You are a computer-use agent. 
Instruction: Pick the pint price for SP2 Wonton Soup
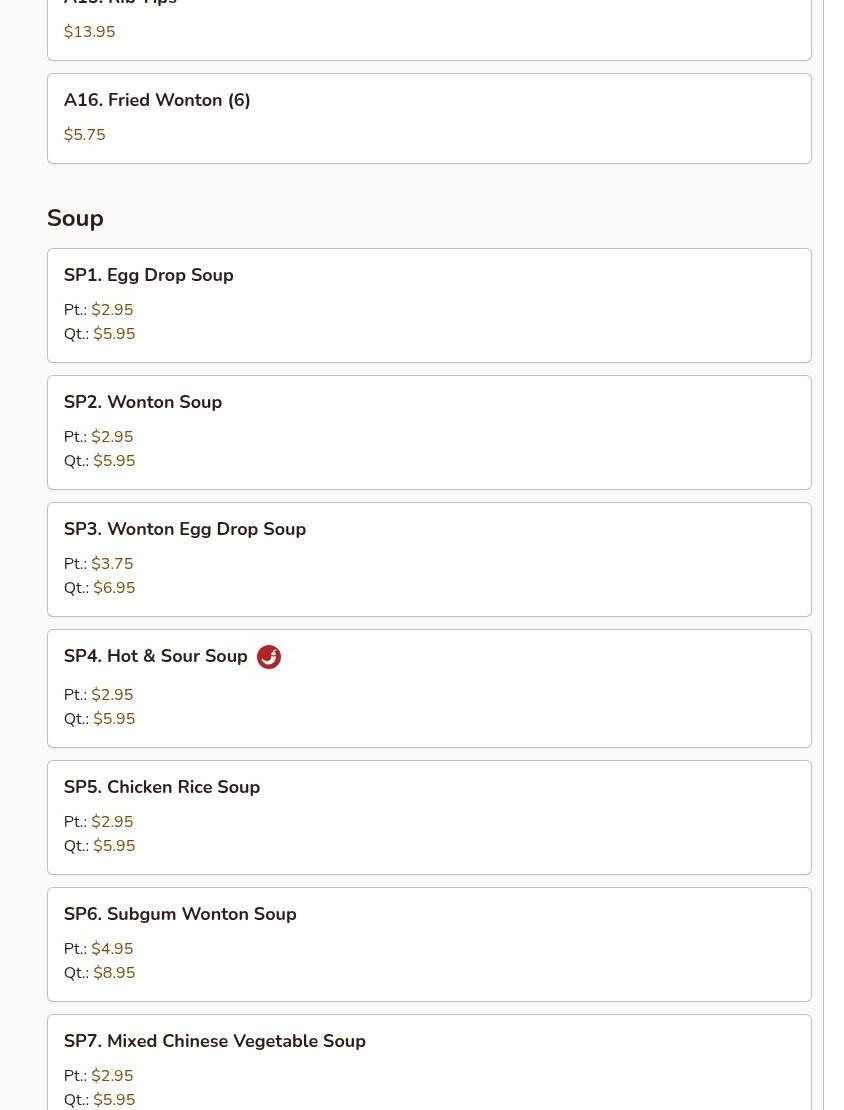click(x=112, y=437)
